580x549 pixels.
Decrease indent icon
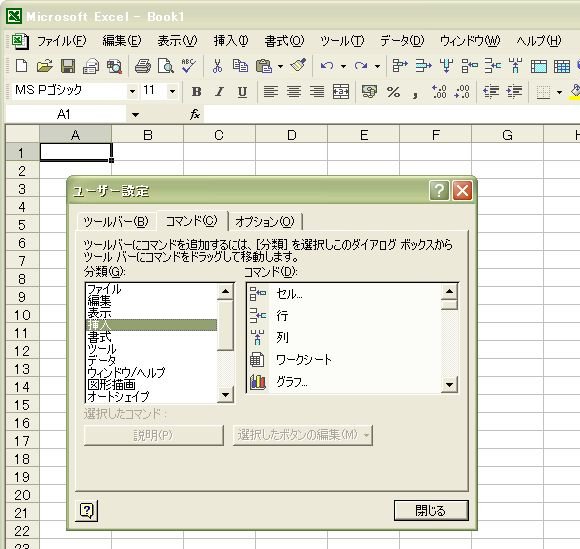[491, 91]
